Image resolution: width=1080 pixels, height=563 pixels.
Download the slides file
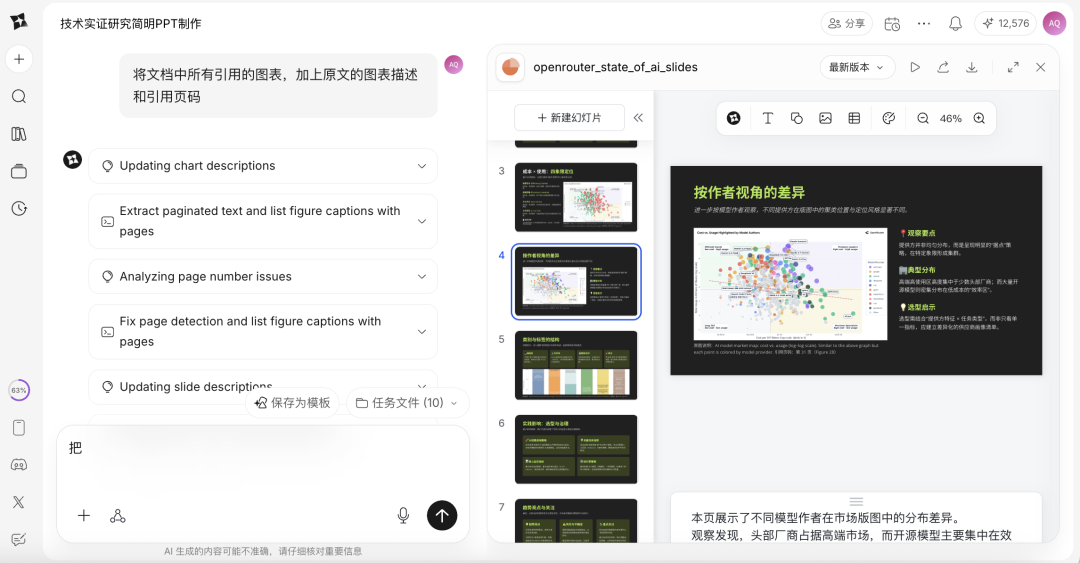pyautogui.click(x=971, y=68)
